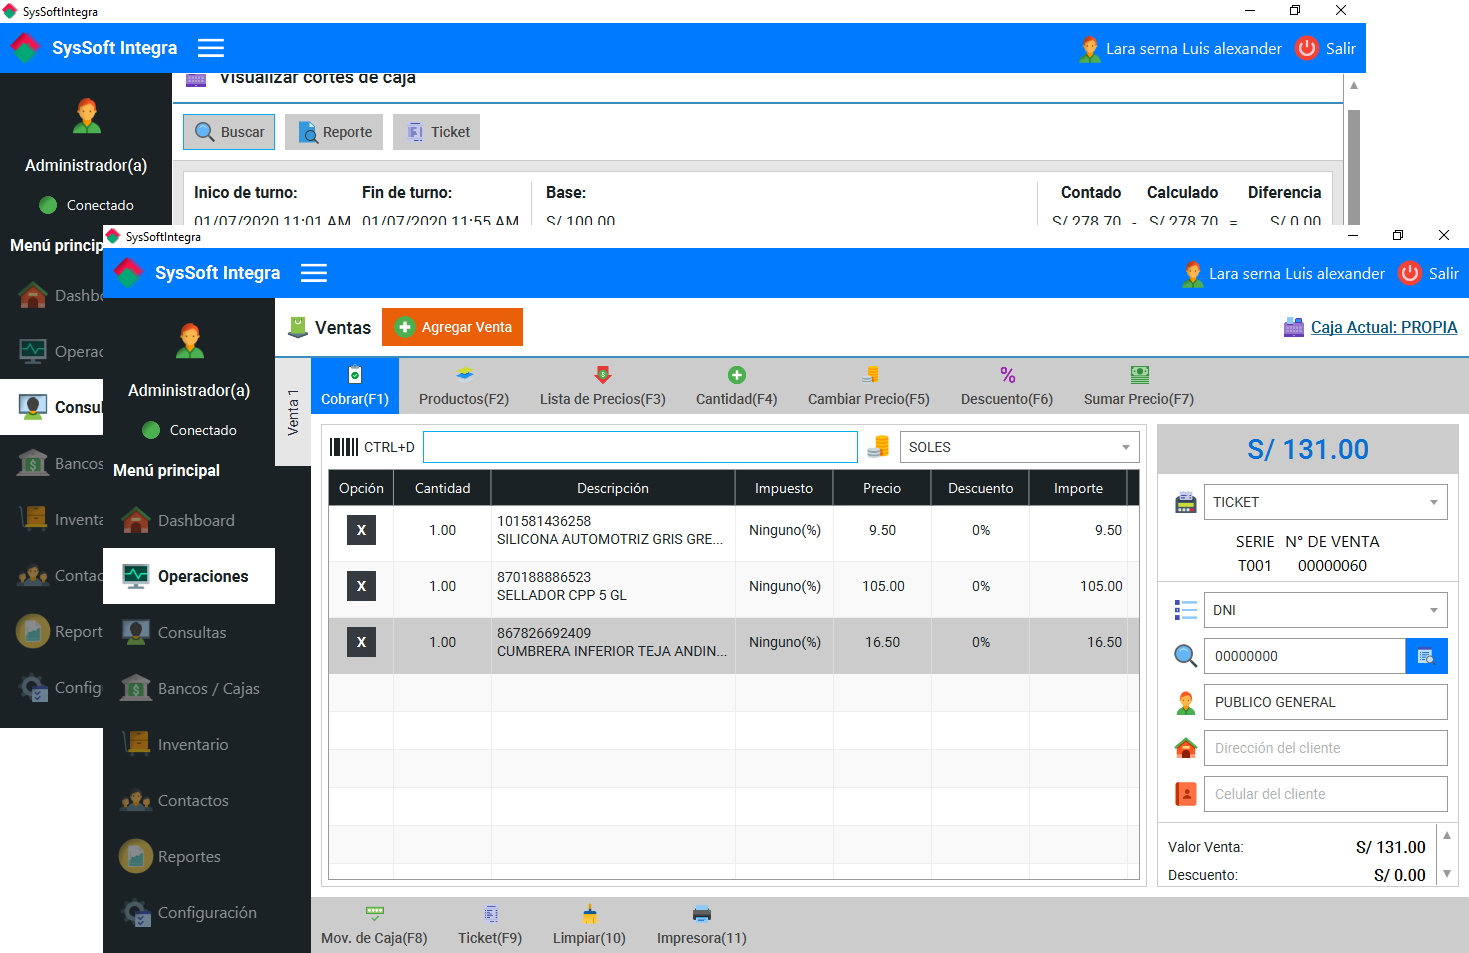The height and width of the screenshot is (953, 1469).
Task: Remove the SILICONA AUTOMOTRIZ row
Action: coord(361,530)
